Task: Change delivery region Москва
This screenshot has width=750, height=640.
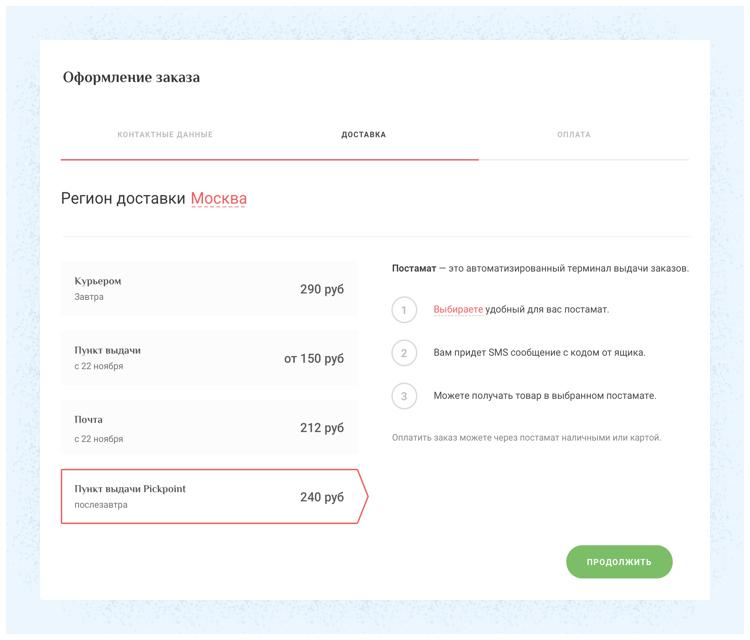Action: [x=219, y=198]
